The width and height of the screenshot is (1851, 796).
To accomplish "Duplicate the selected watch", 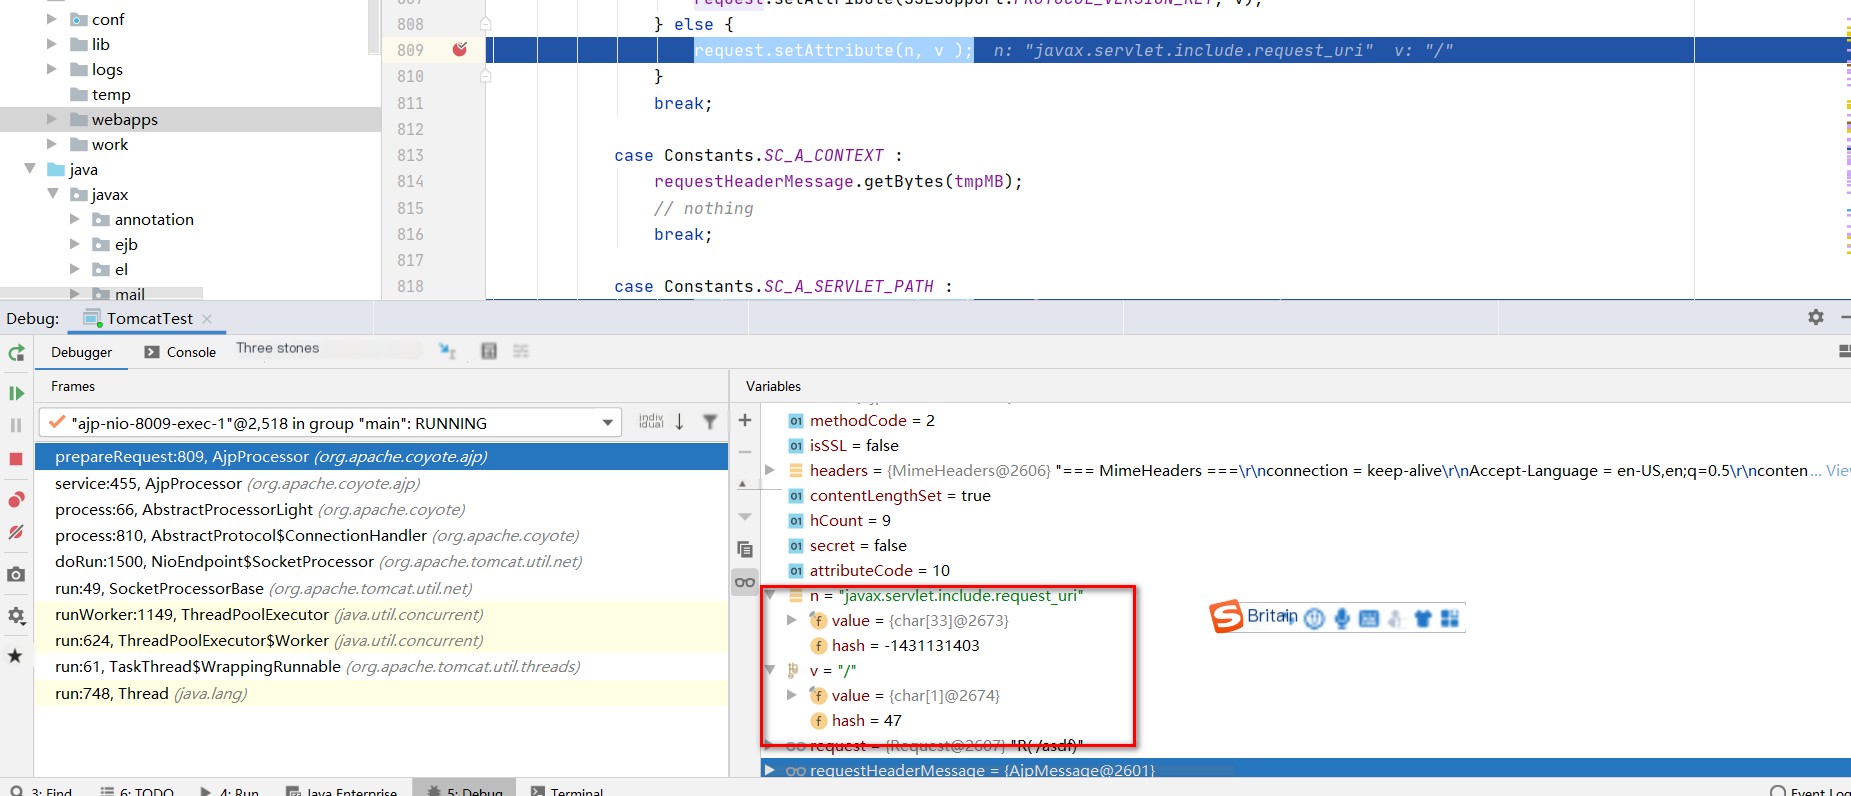I will 745,549.
